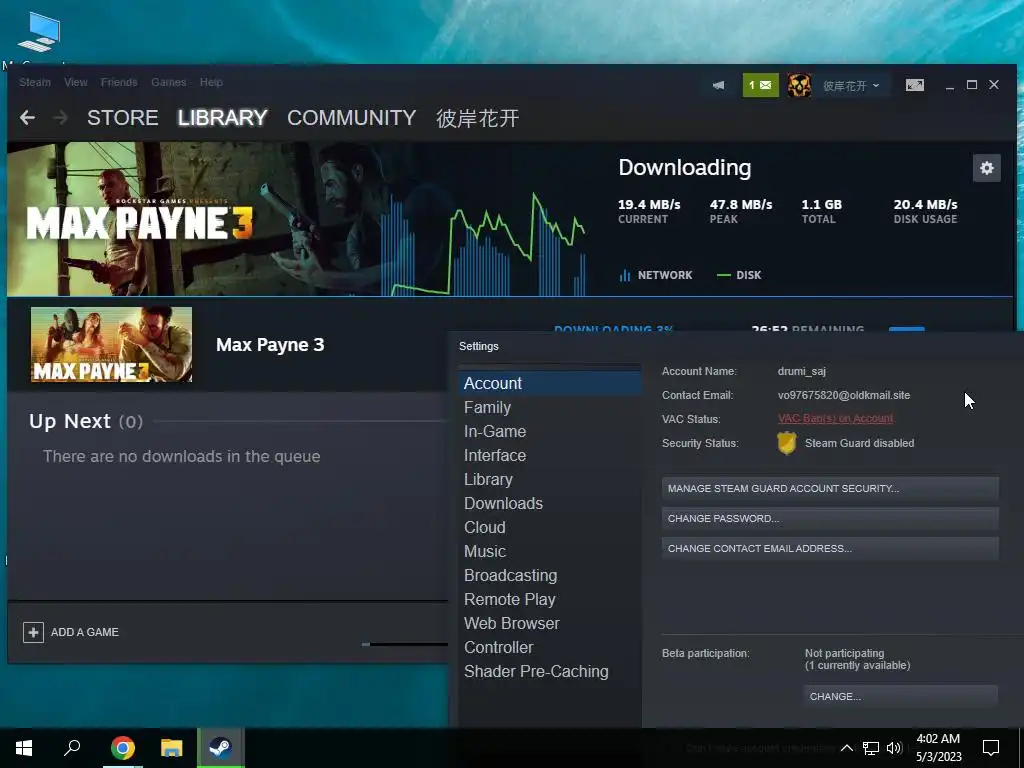Open the VAC Ban(s) on Account link
Image resolution: width=1024 pixels, height=768 pixels.
point(835,419)
